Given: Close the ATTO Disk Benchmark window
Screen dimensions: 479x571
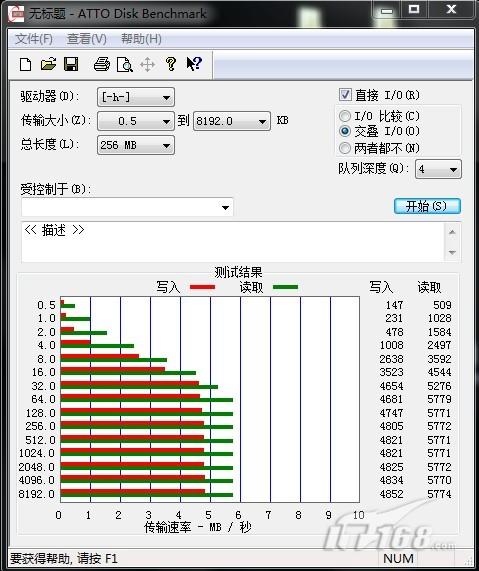Looking at the screenshot, I should pyautogui.click(x=451, y=9).
